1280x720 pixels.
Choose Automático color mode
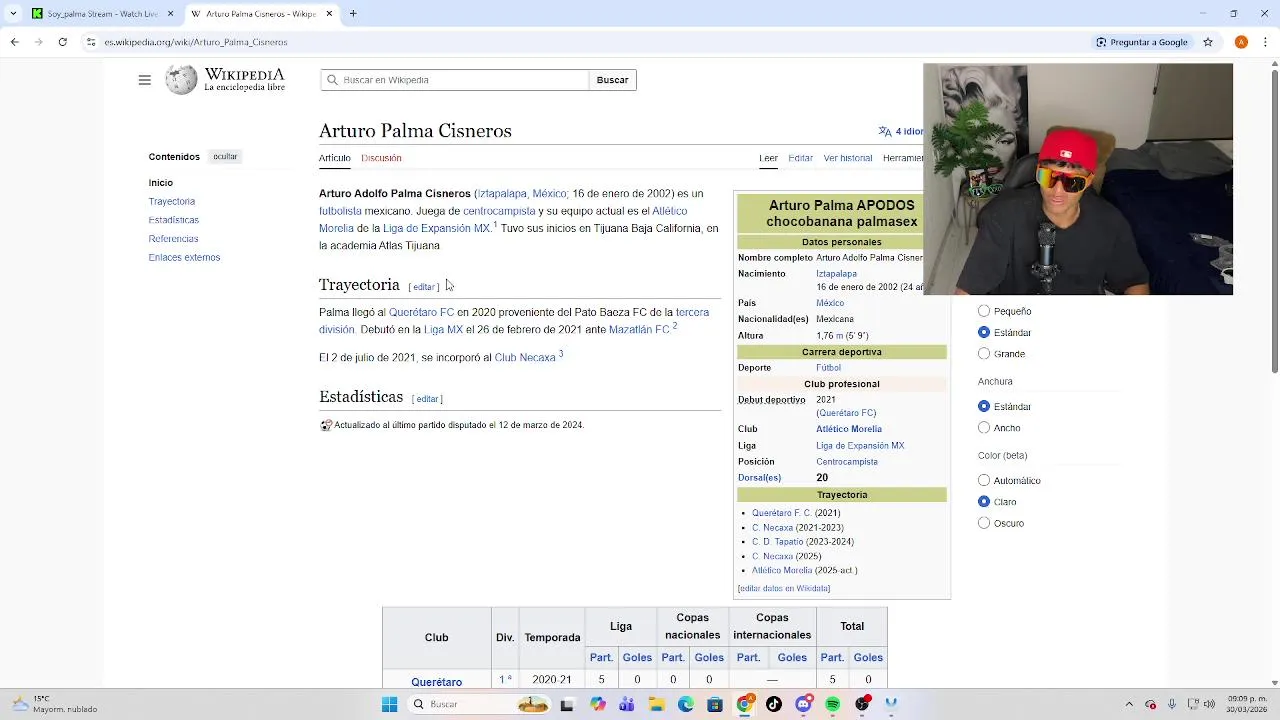coord(984,480)
